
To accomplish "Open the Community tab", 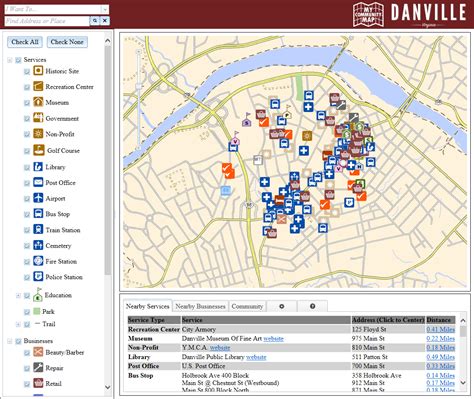I will point(247,306).
